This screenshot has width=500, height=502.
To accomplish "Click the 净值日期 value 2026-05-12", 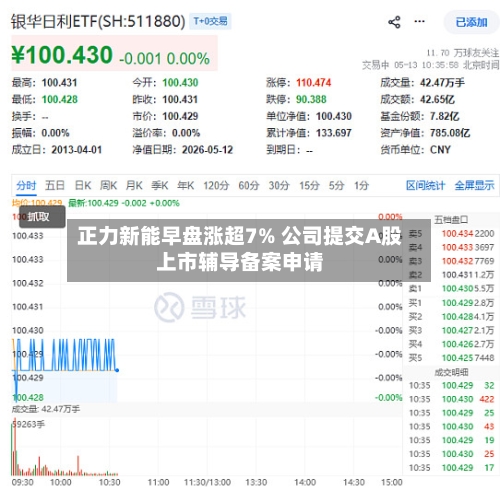I will tap(207, 150).
